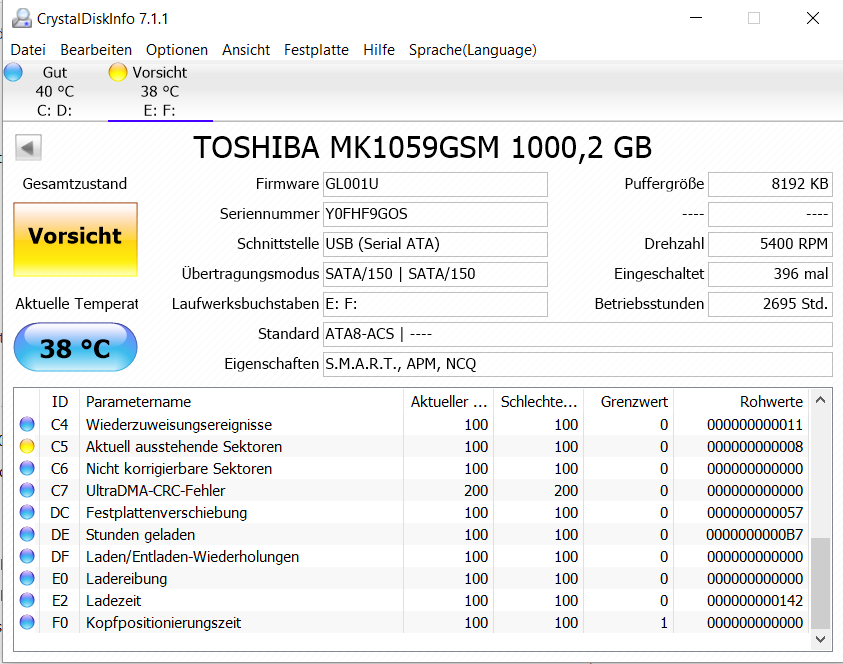Open the Optionen menu

[x=177, y=50]
